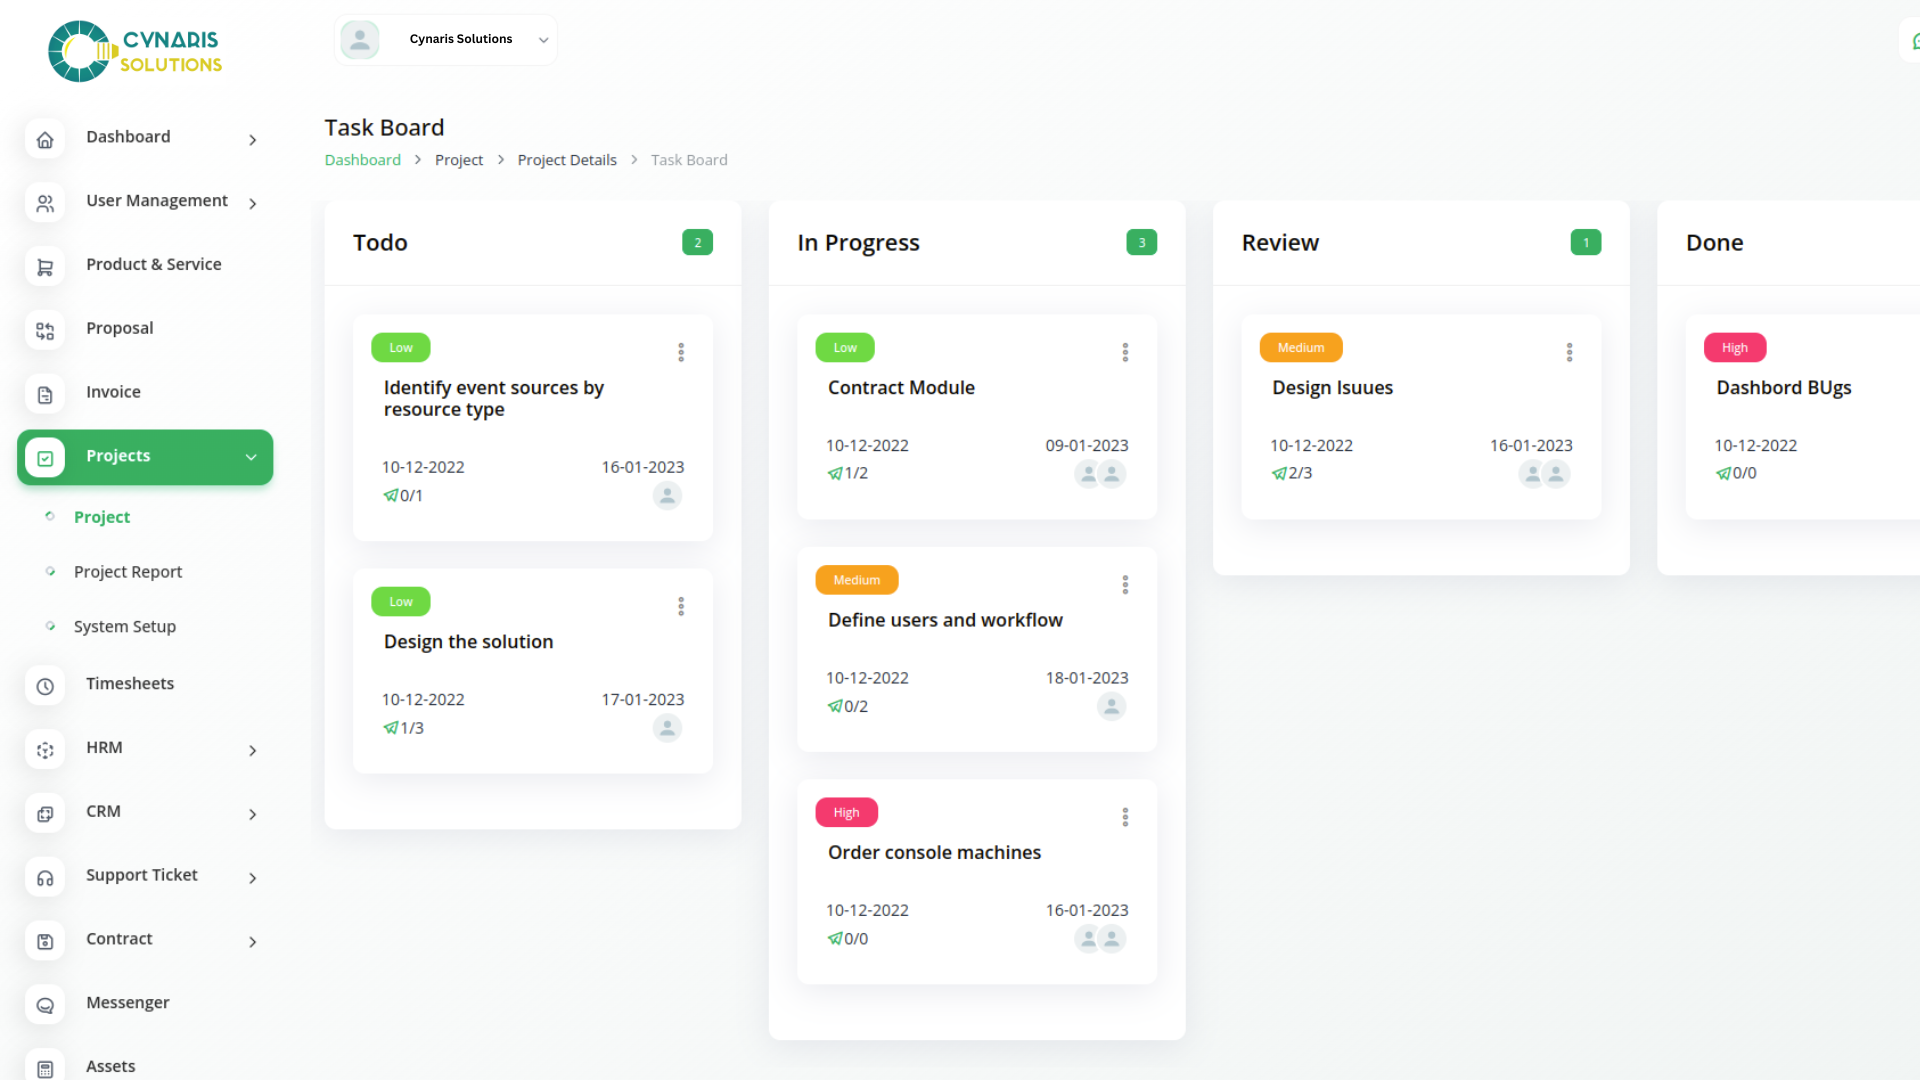Click the User Management people icon
This screenshot has height=1080, width=1920.
[45, 204]
